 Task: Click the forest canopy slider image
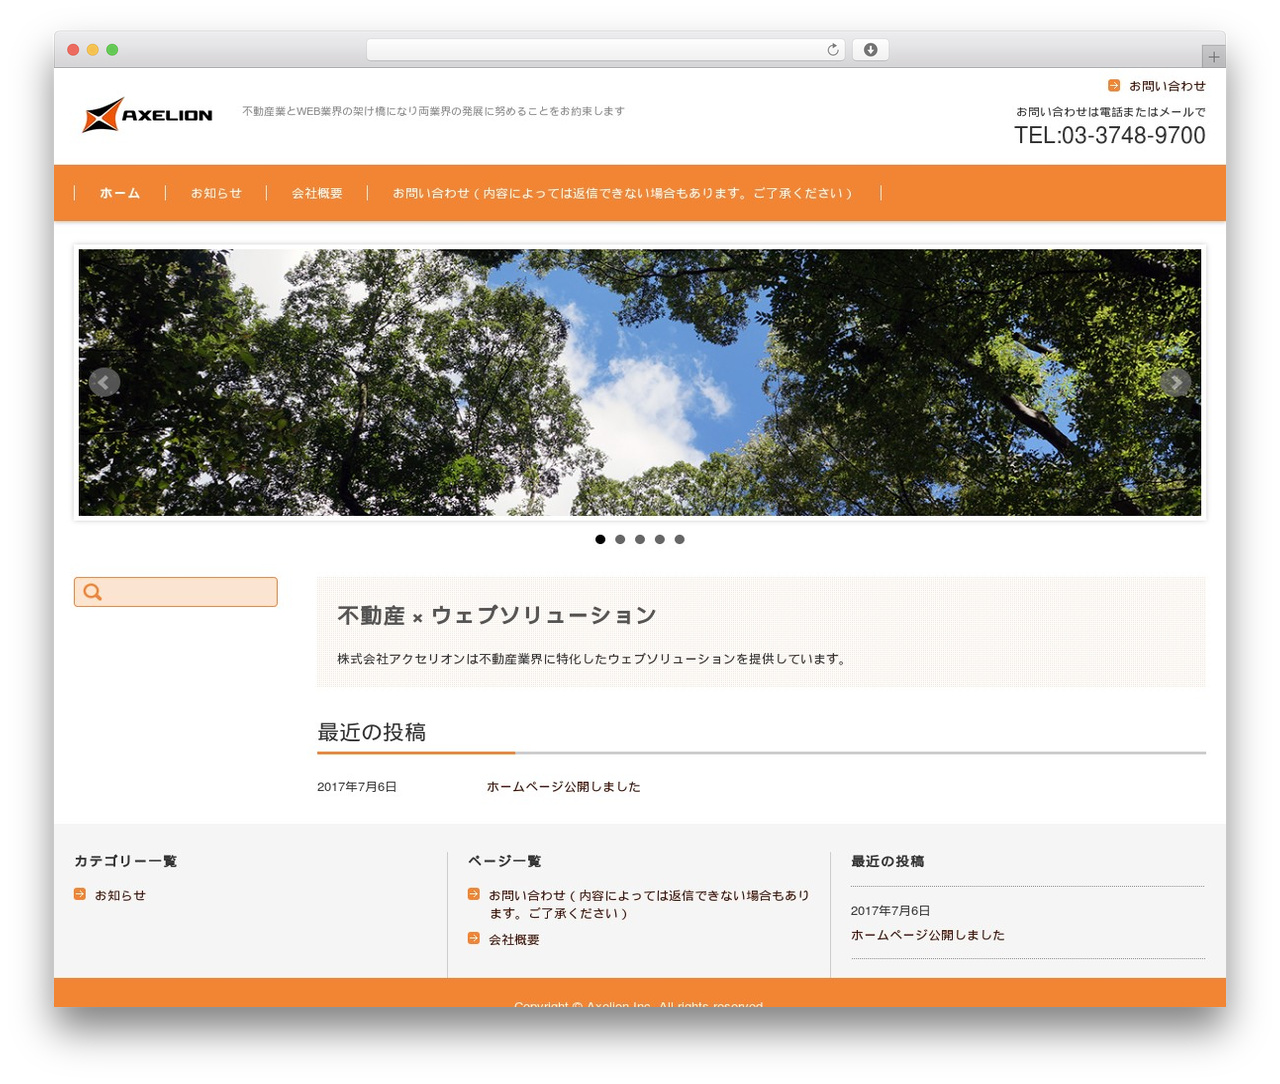point(640,382)
